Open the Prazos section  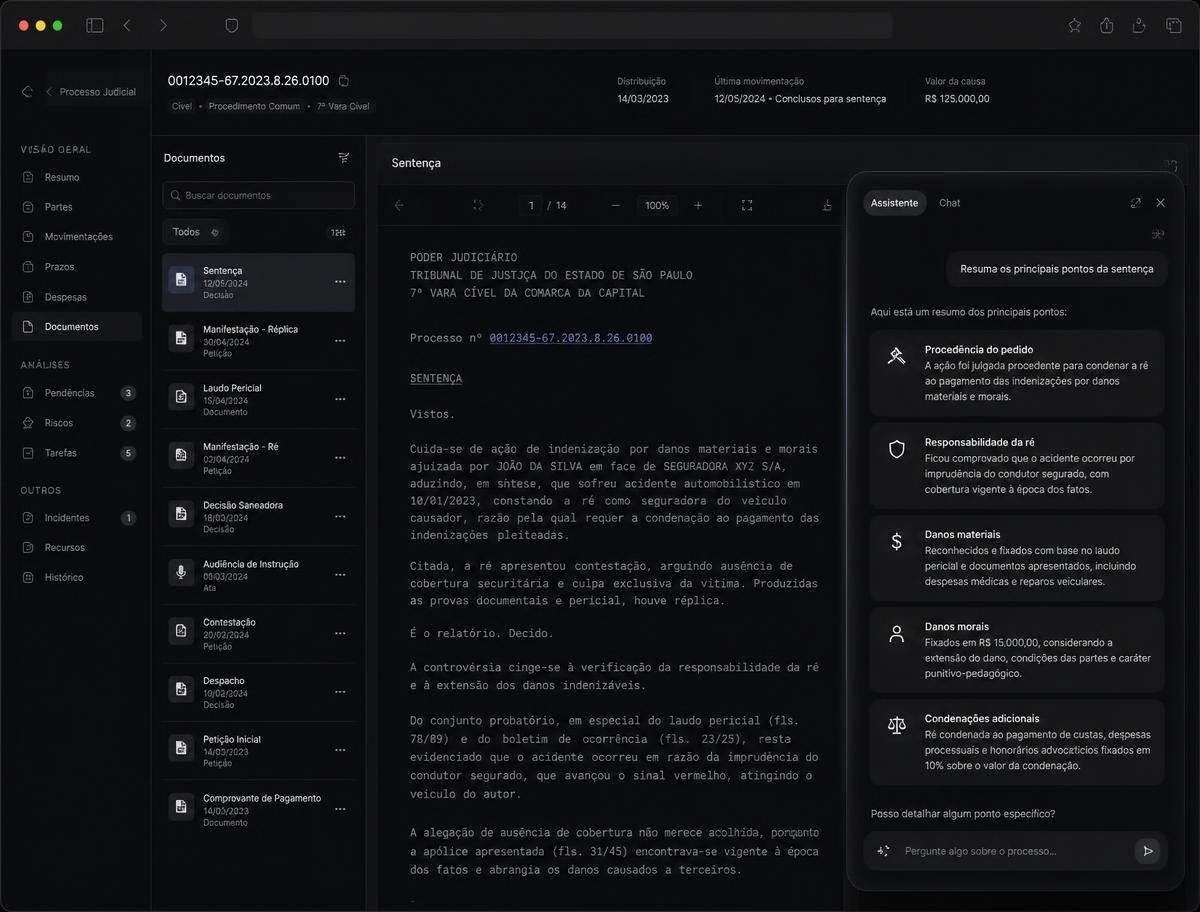(76, 267)
